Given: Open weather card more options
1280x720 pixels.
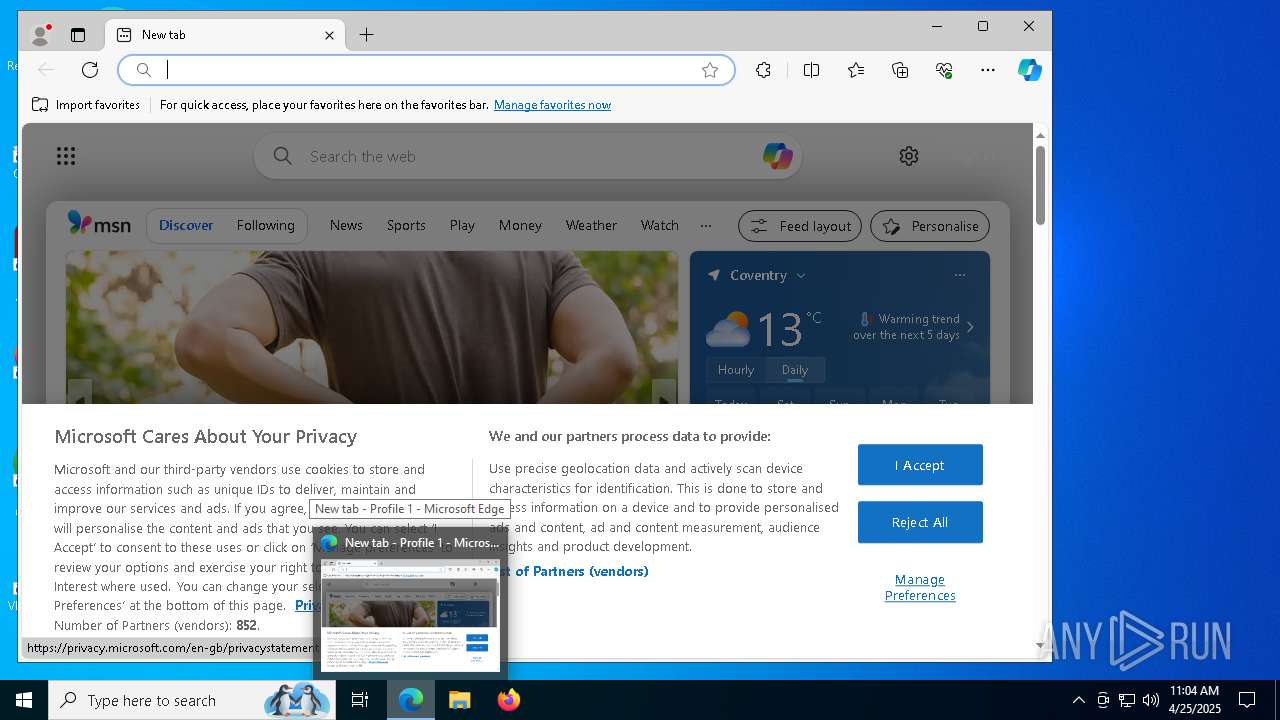Looking at the screenshot, I should point(960,275).
